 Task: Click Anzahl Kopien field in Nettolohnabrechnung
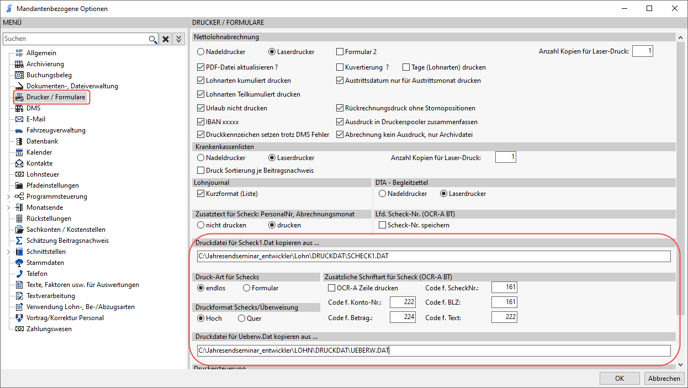(642, 51)
